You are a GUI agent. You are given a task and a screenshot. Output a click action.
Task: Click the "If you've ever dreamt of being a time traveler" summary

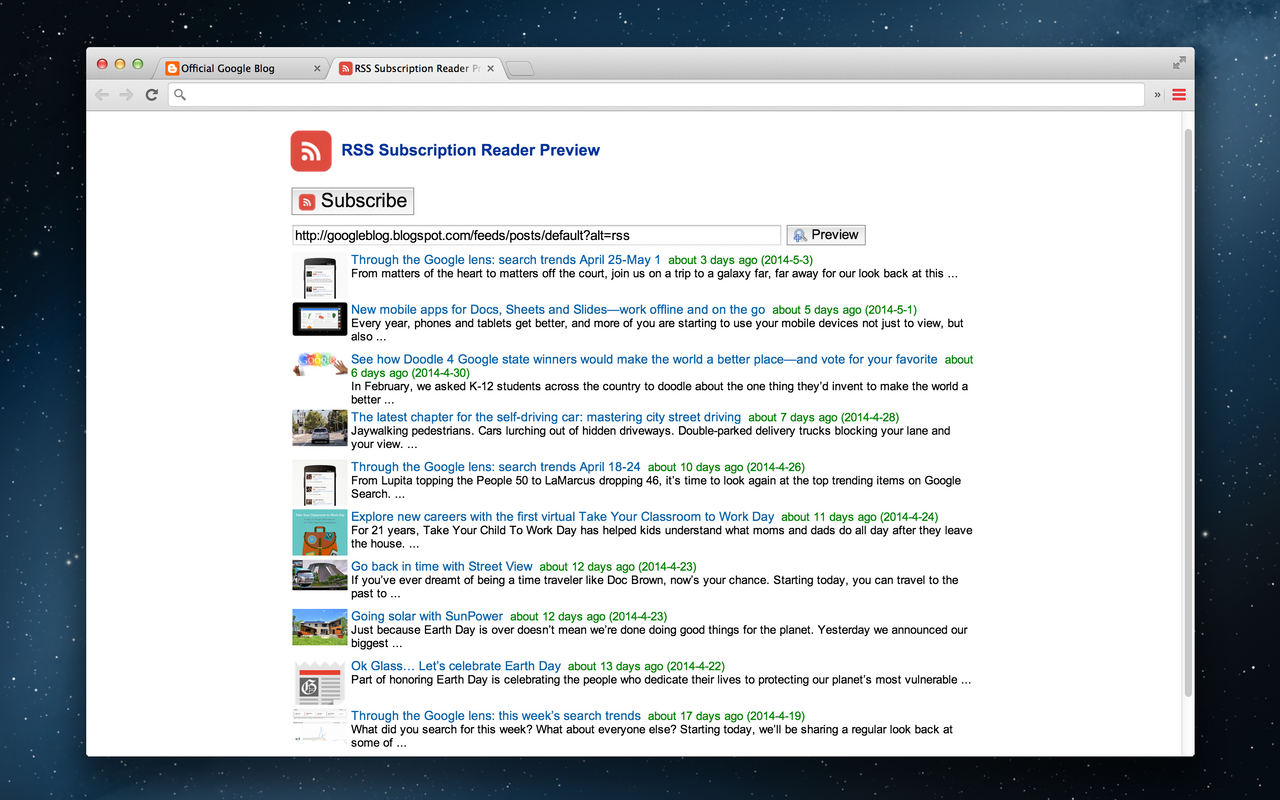pyautogui.click(x=655, y=587)
